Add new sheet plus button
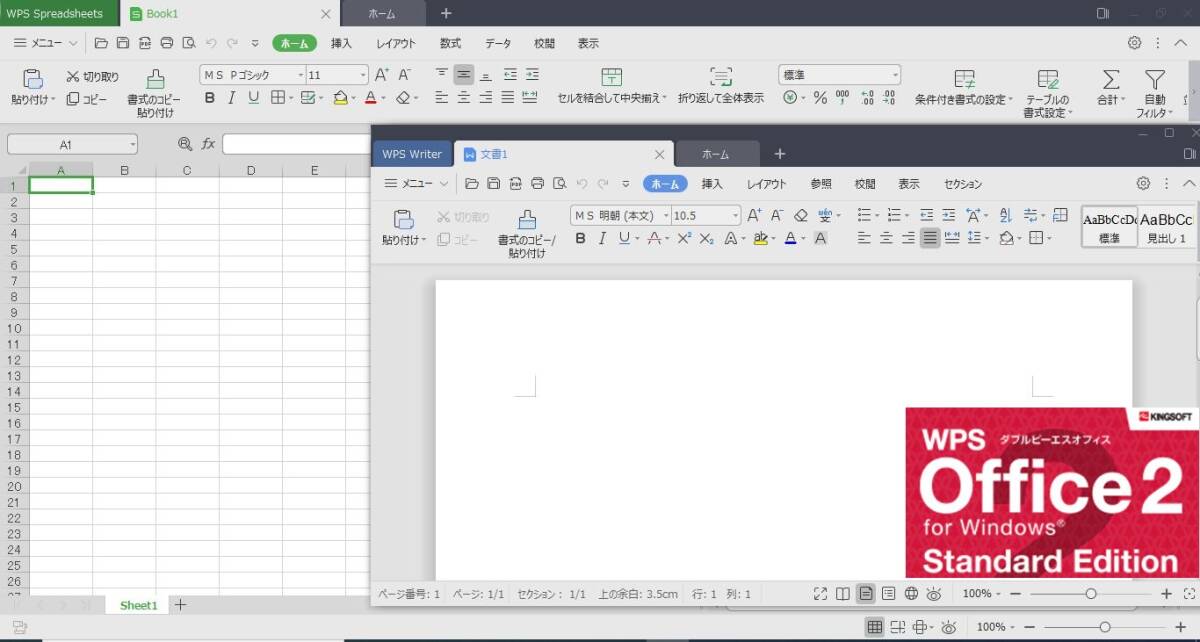This screenshot has height=642, width=1200. pos(180,604)
